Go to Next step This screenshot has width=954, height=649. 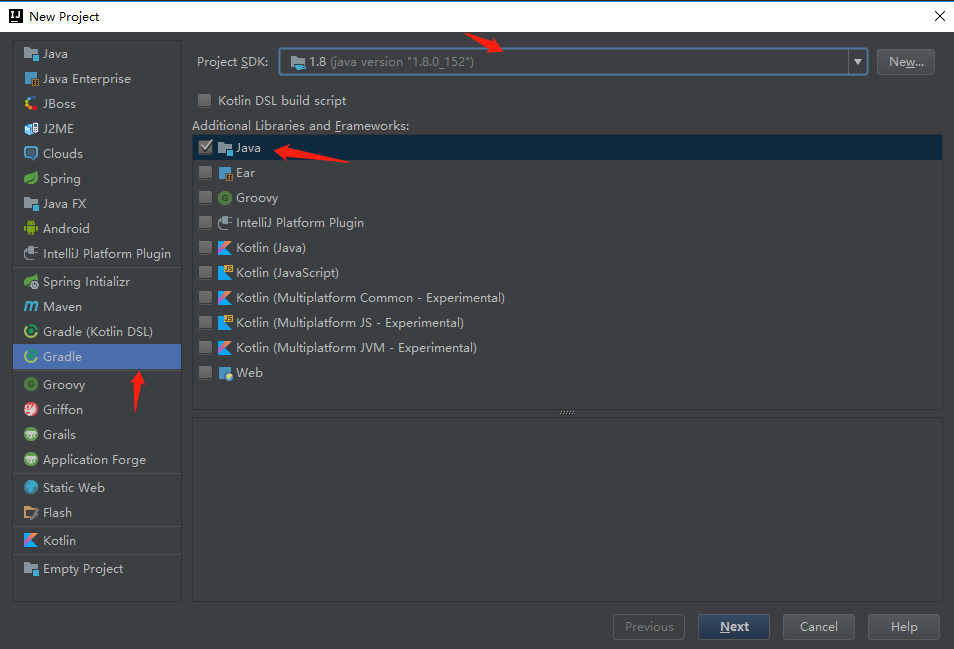pos(734,626)
